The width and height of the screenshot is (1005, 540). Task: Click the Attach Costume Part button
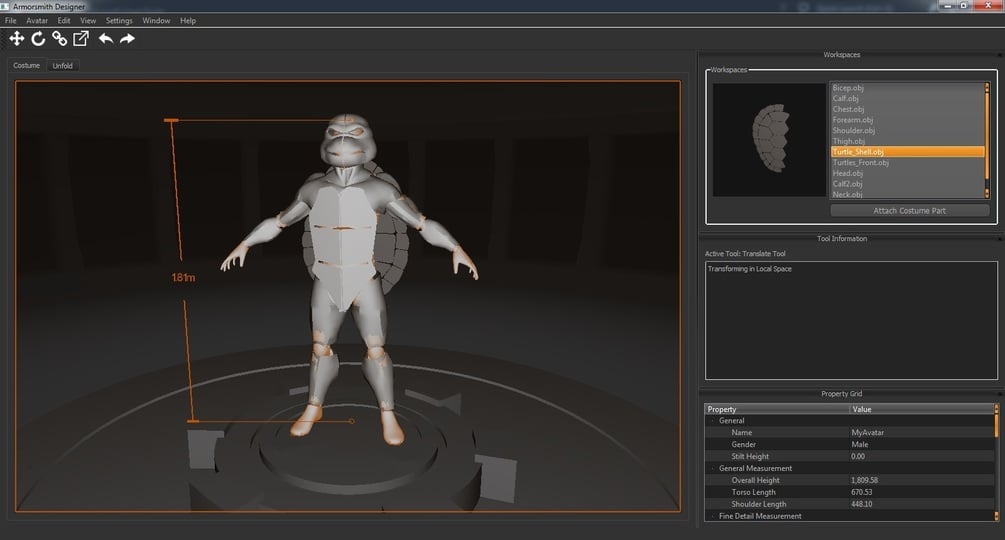[x=909, y=210]
